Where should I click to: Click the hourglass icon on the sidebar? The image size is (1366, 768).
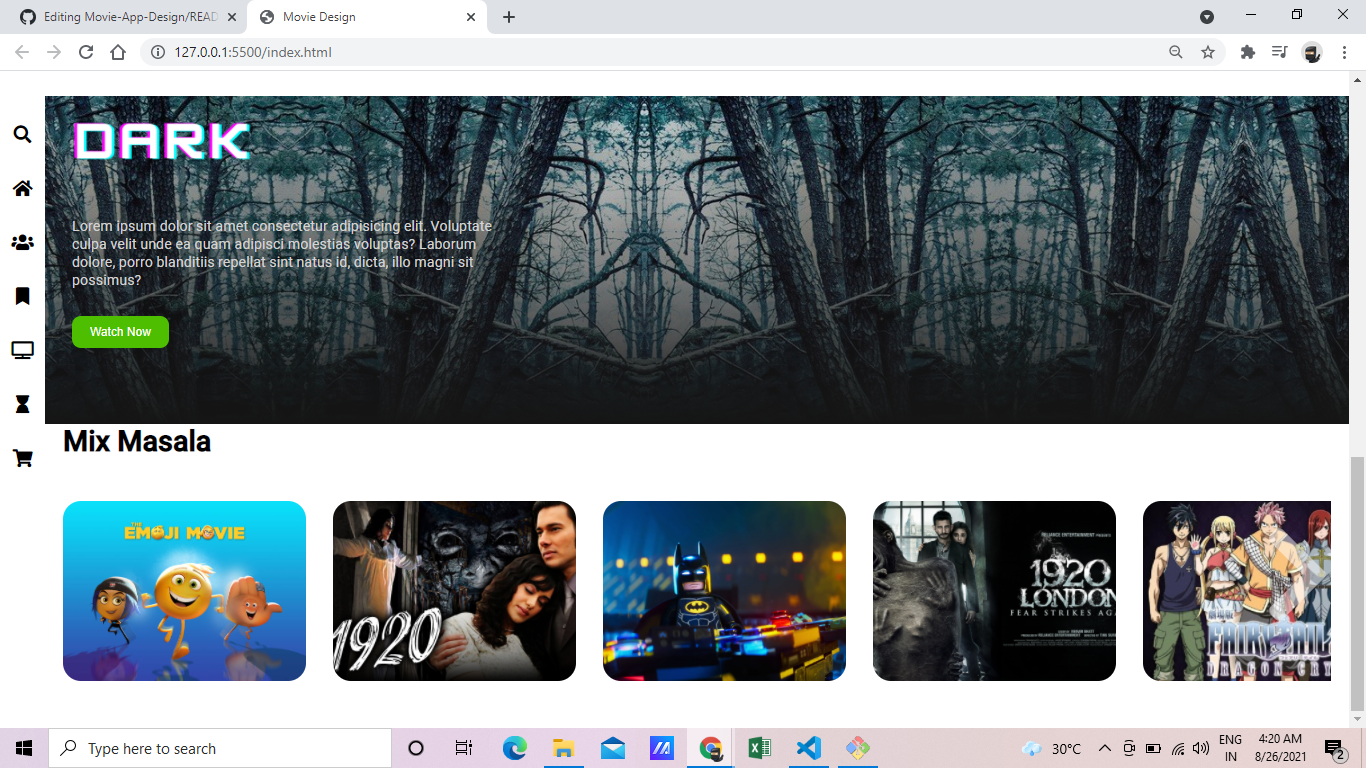tap(22, 404)
